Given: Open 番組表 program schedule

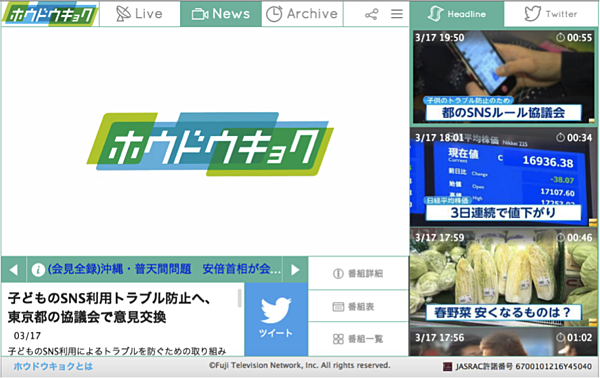Looking at the screenshot, I should 358,306.
